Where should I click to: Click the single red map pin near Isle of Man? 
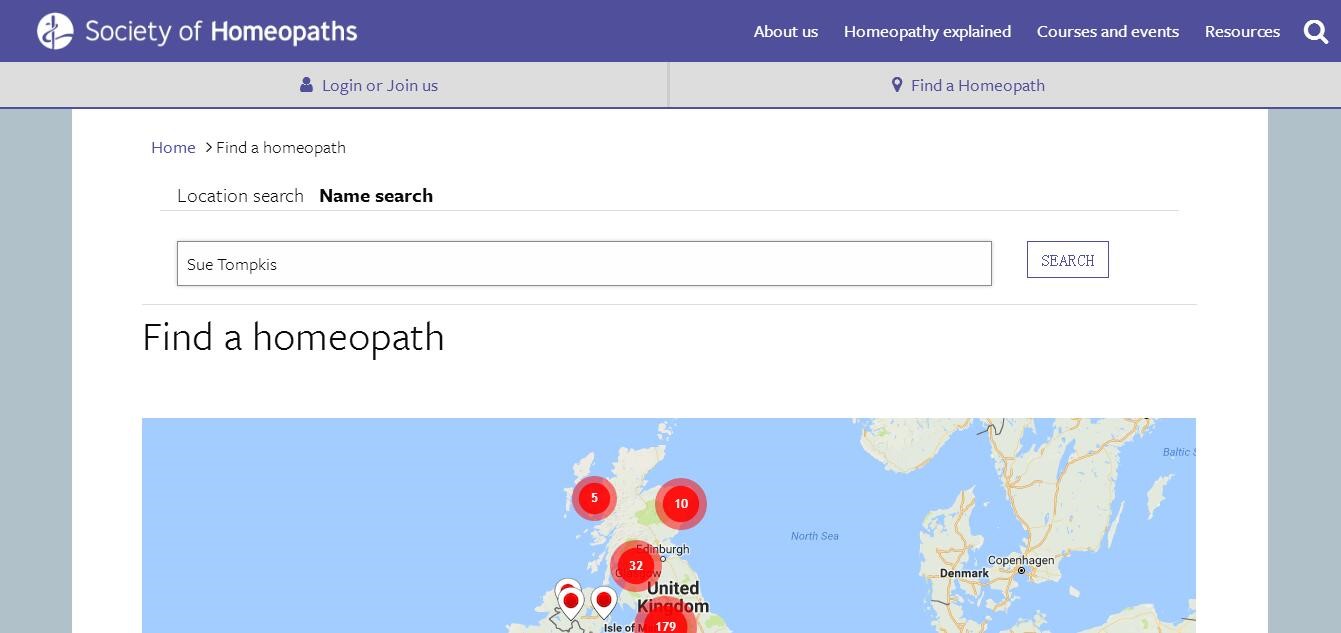tap(603, 602)
